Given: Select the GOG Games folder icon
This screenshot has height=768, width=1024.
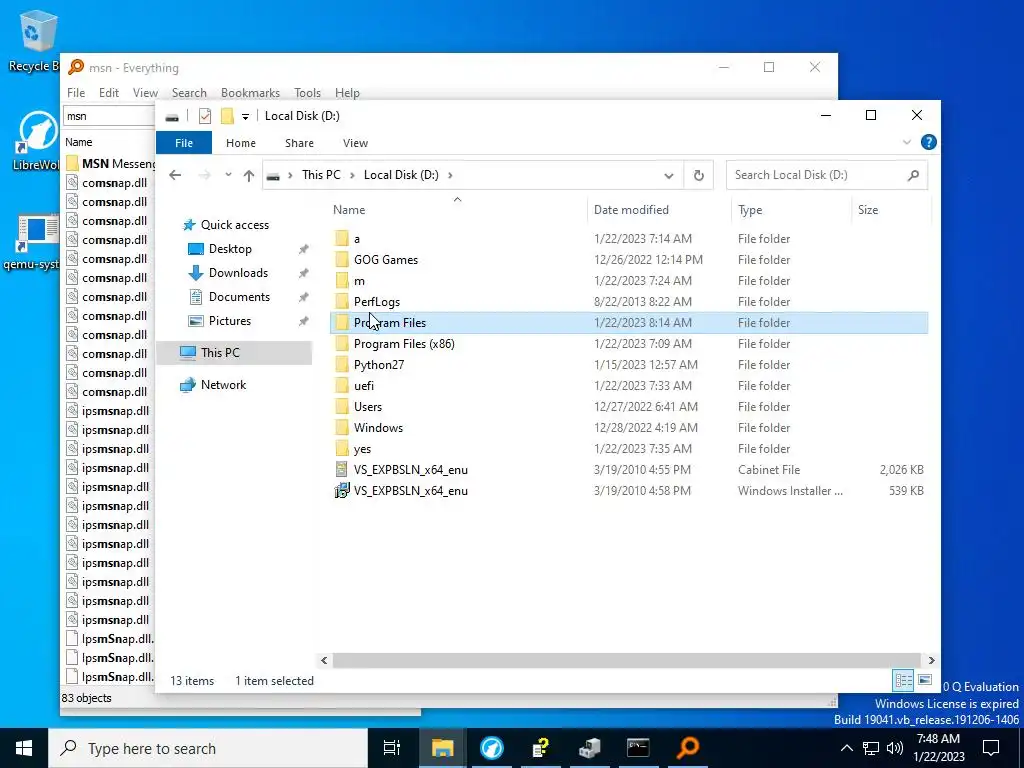Looking at the screenshot, I should 342,259.
